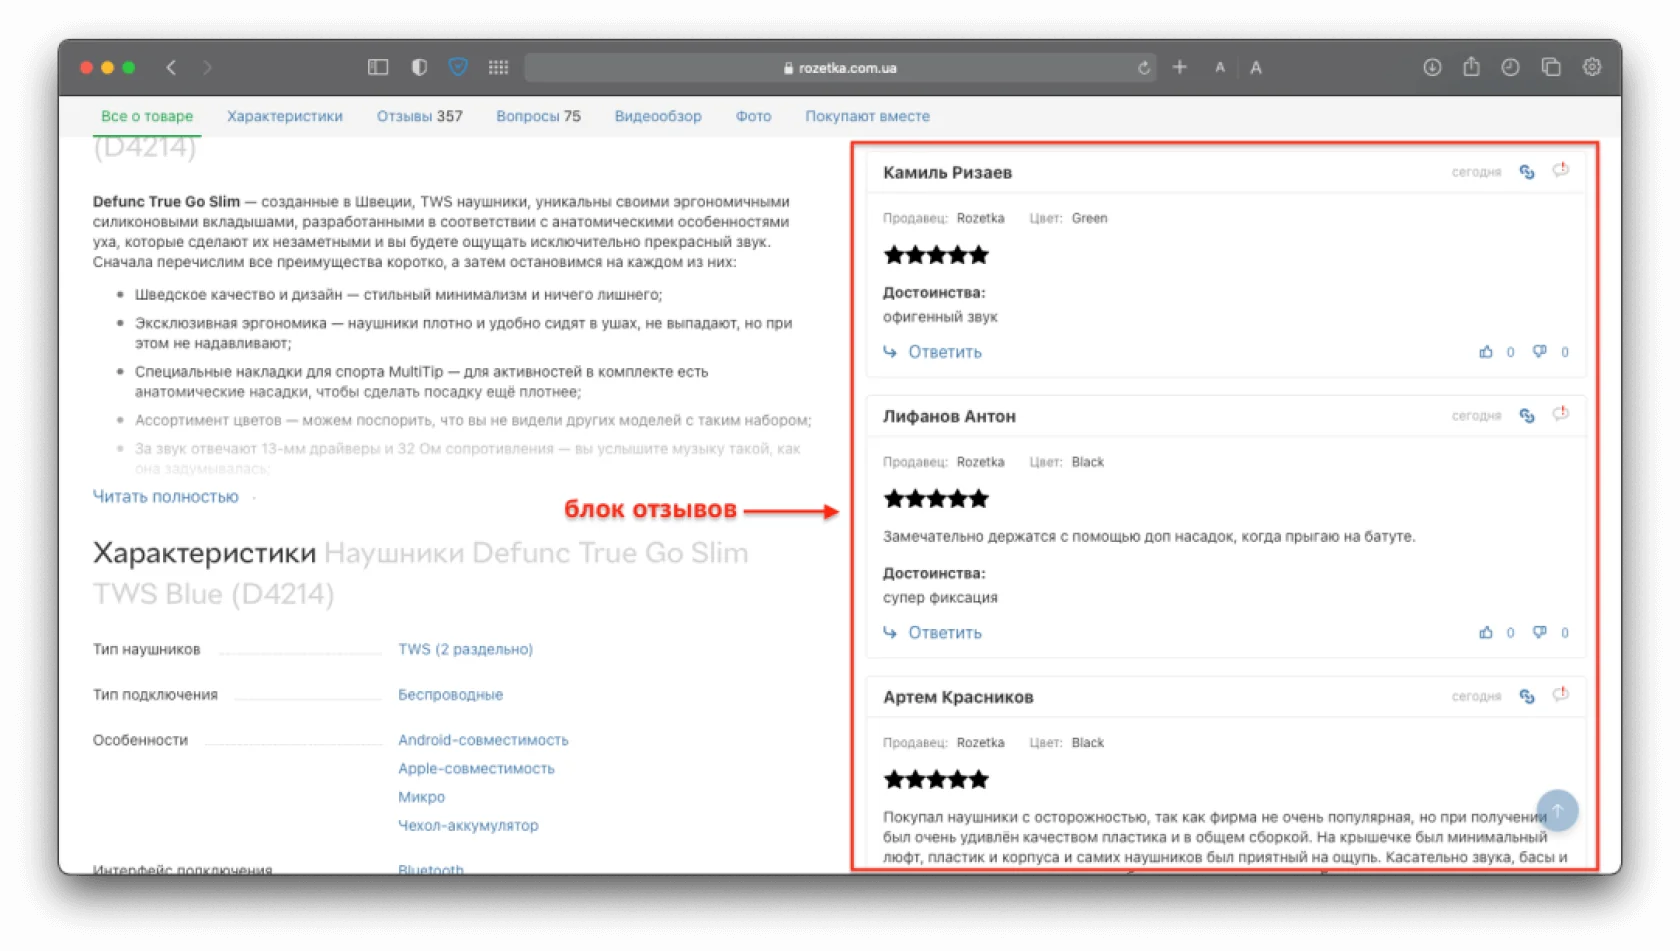Reply to Лифанов Антон via Ответить
This screenshot has width=1680, height=951.
tap(933, 633)
